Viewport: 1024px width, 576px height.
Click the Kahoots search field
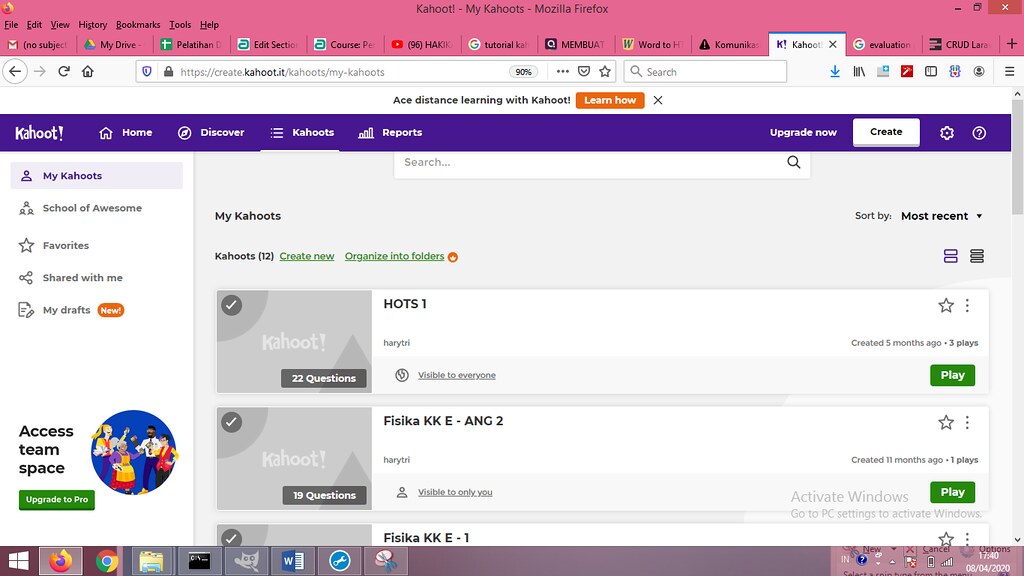(601, 163)
